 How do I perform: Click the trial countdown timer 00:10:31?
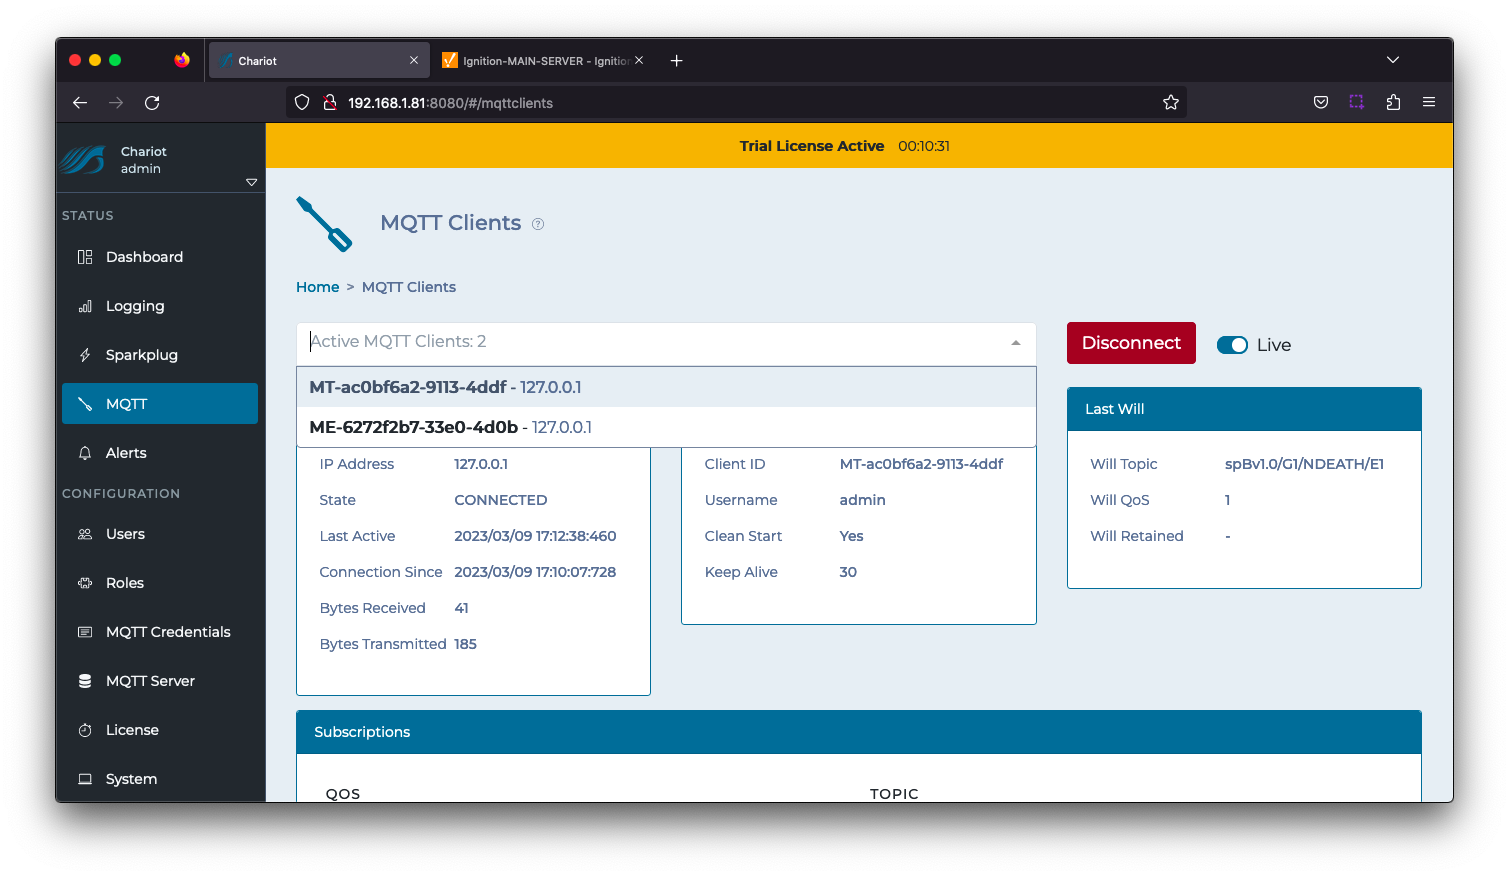pyautogui.click(x=924, y=146)
